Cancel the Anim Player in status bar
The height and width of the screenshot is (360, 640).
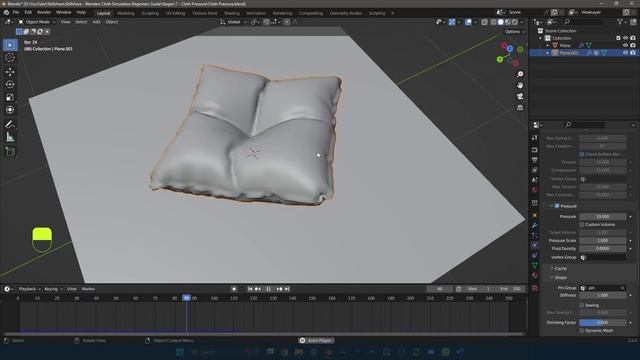pyautogui.click(x=302, y=340)
